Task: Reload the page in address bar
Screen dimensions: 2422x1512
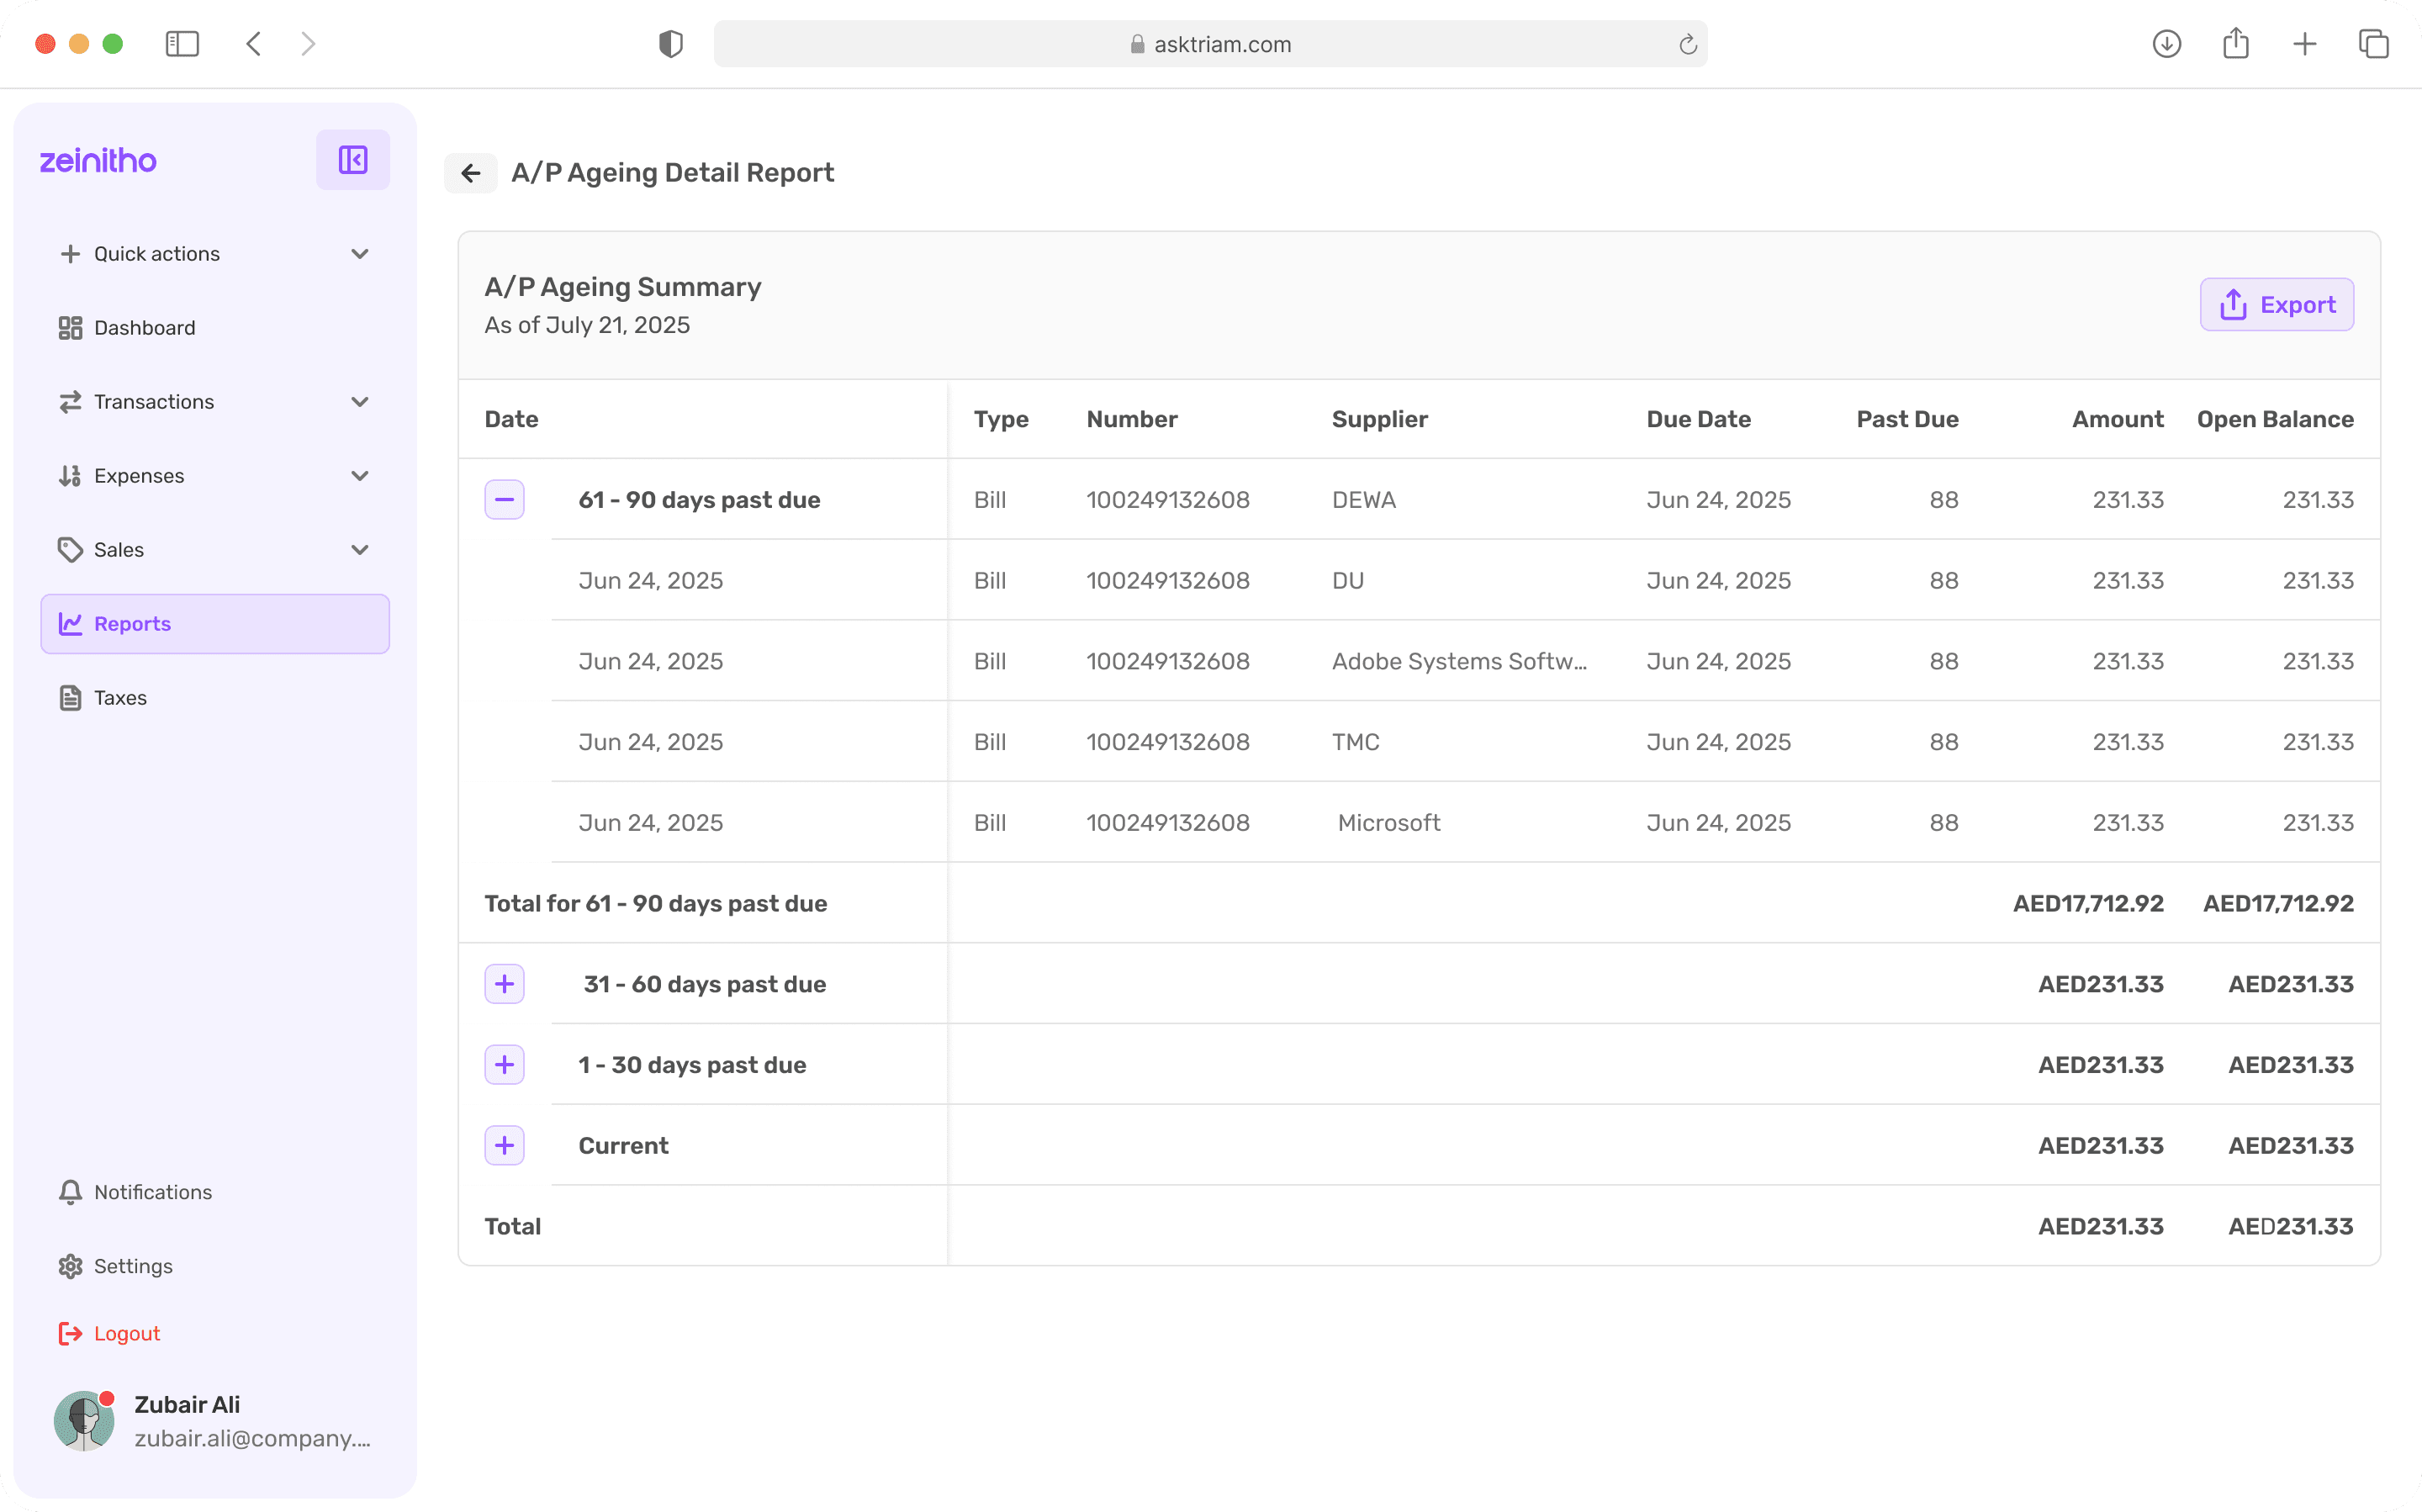Action: click(1687, 44)
